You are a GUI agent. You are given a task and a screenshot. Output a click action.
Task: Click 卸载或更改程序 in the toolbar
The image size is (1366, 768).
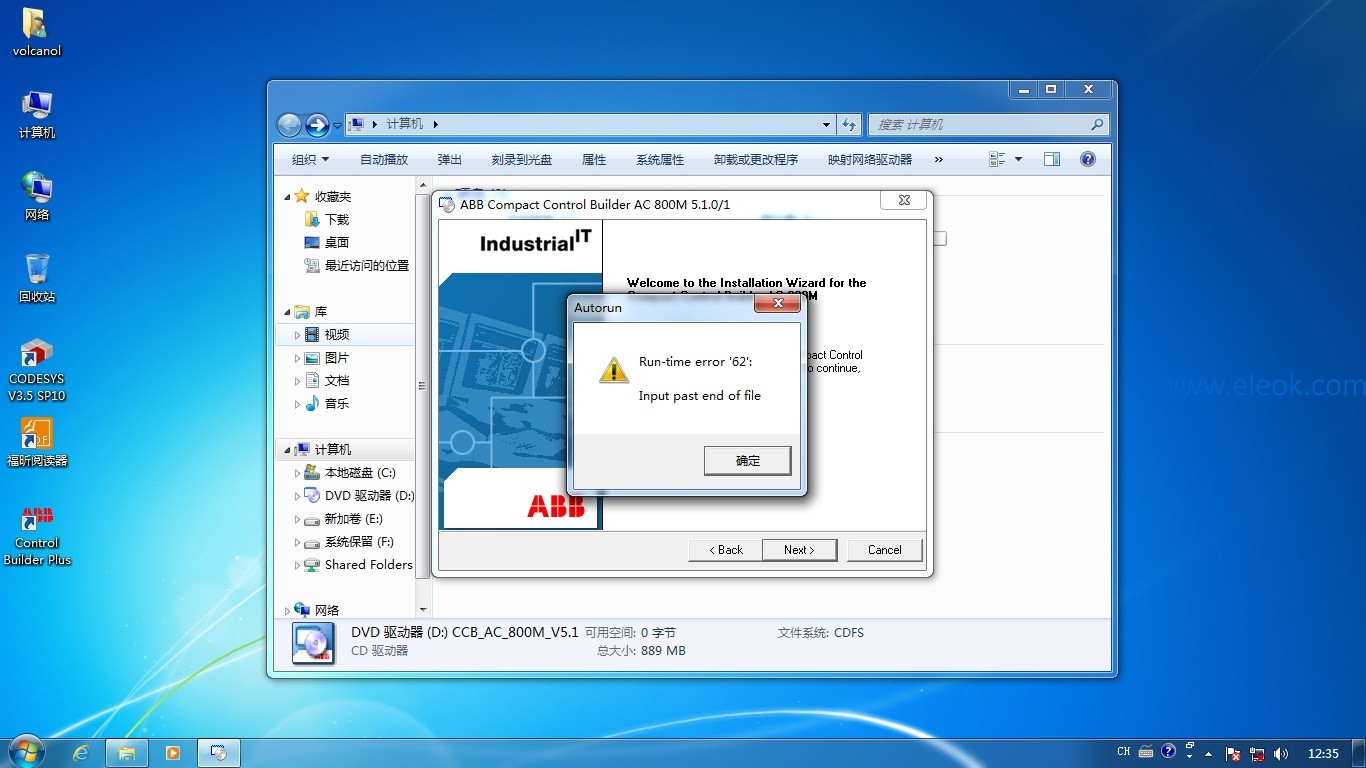756,160
